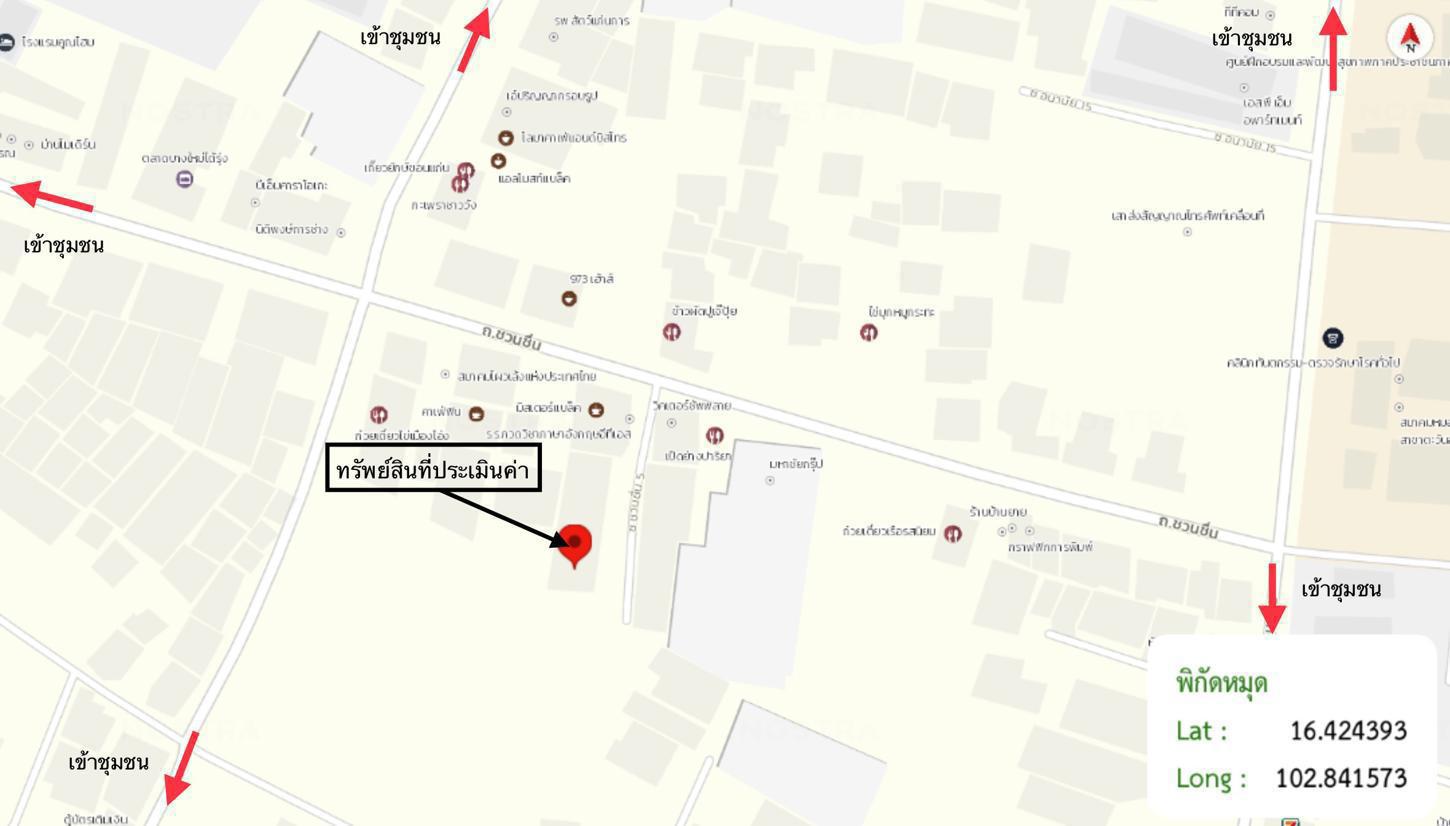The height and width of the screenshot is (826, 1450).
Task: Select the restaurant icon below วิคเตอร์ label
Action: click(x=714, y=435)
